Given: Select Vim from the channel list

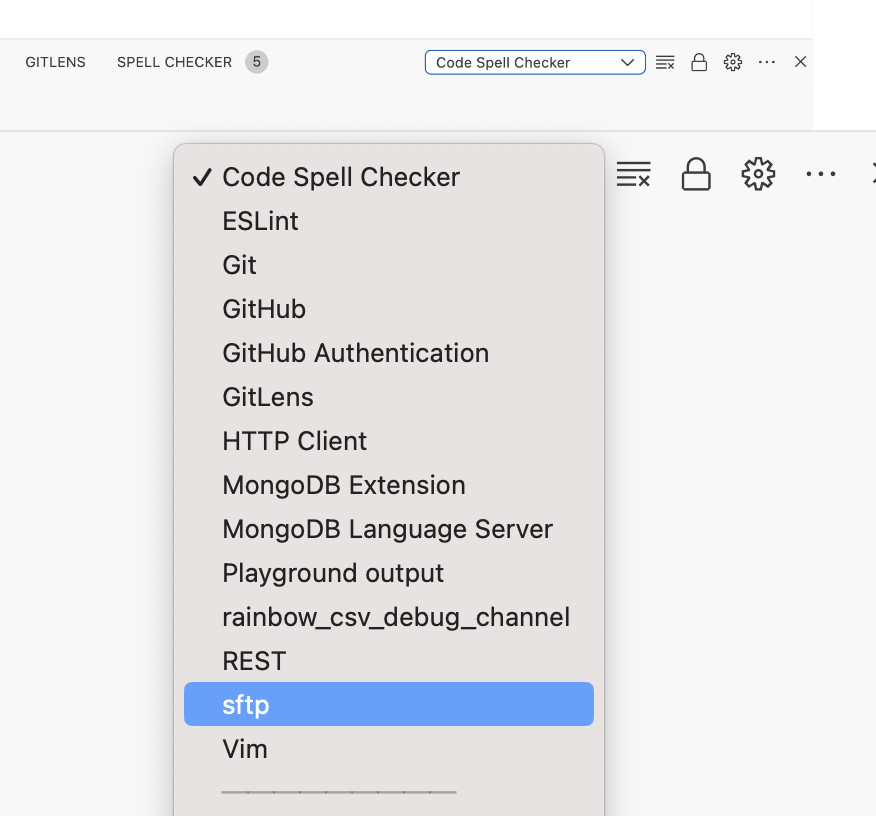Looking at the screenshot, I should tap(245, 749).
